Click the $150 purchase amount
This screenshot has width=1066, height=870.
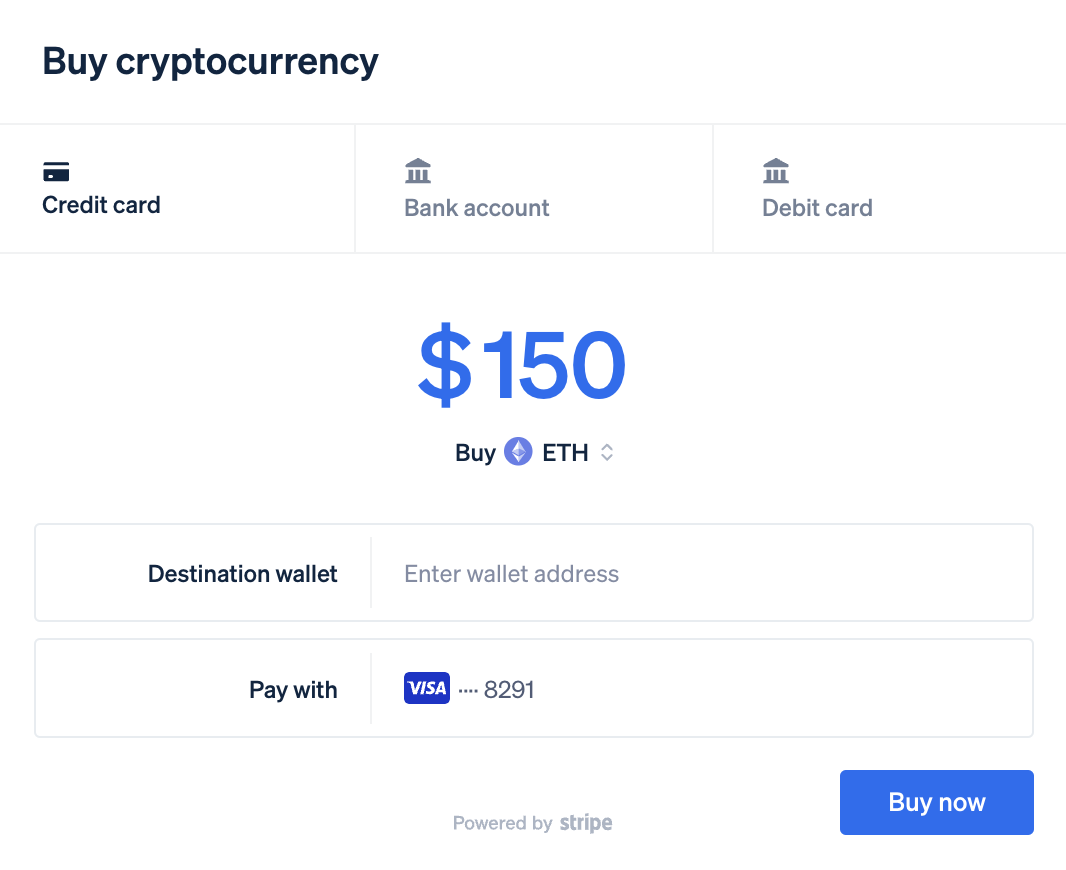tap(522, 365)
